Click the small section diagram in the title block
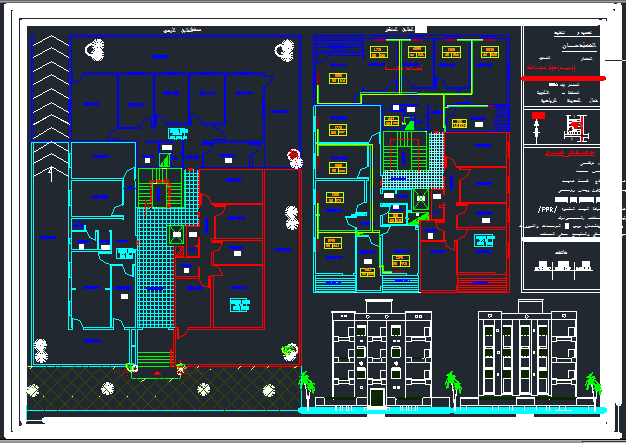Screen dimensions: 626x443 pyautogui.click(x=563, y=267)
